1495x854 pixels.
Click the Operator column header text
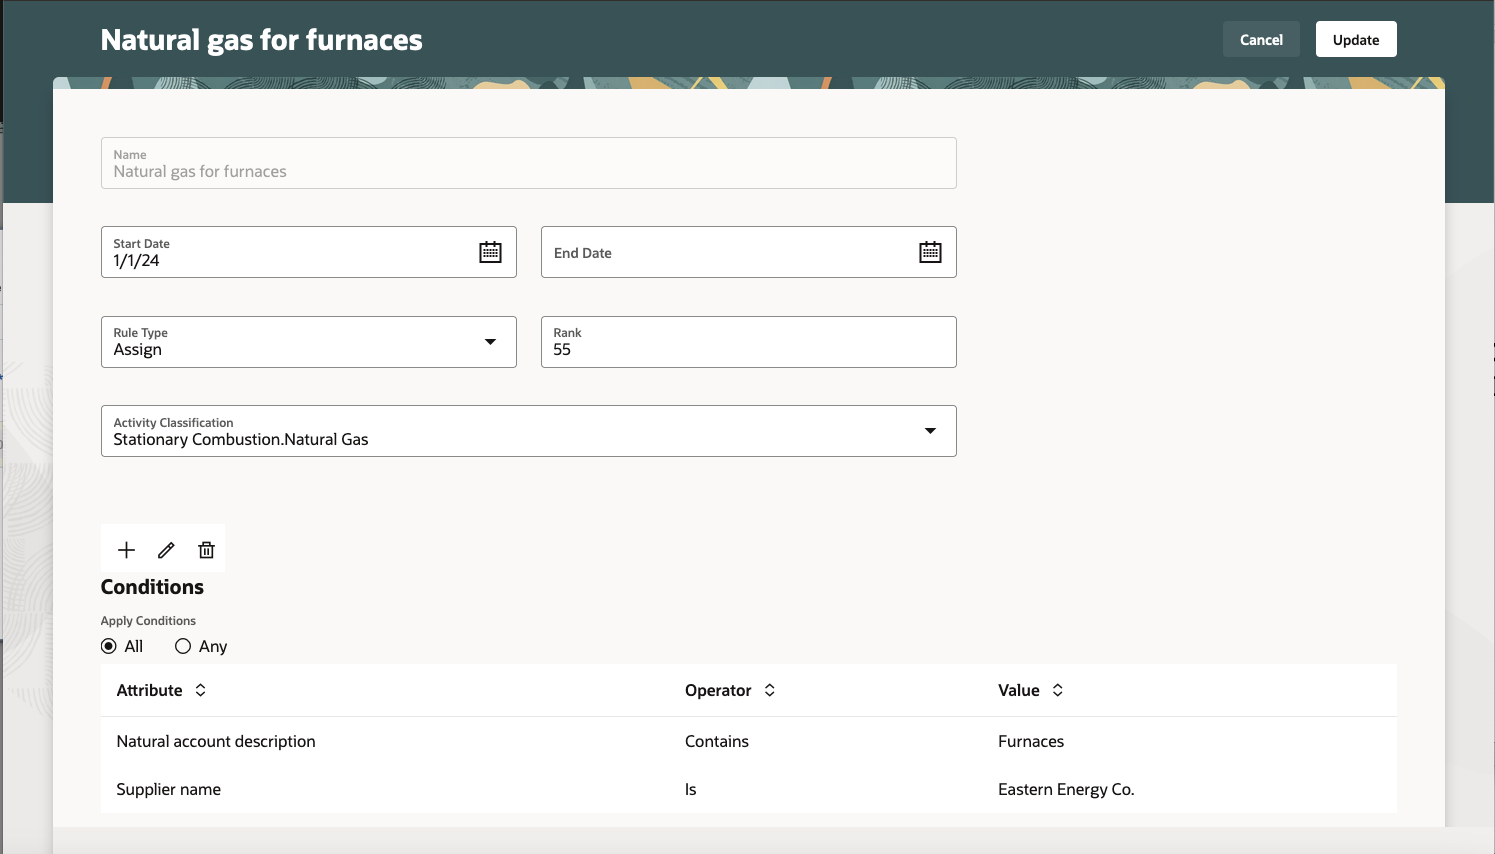718,690
